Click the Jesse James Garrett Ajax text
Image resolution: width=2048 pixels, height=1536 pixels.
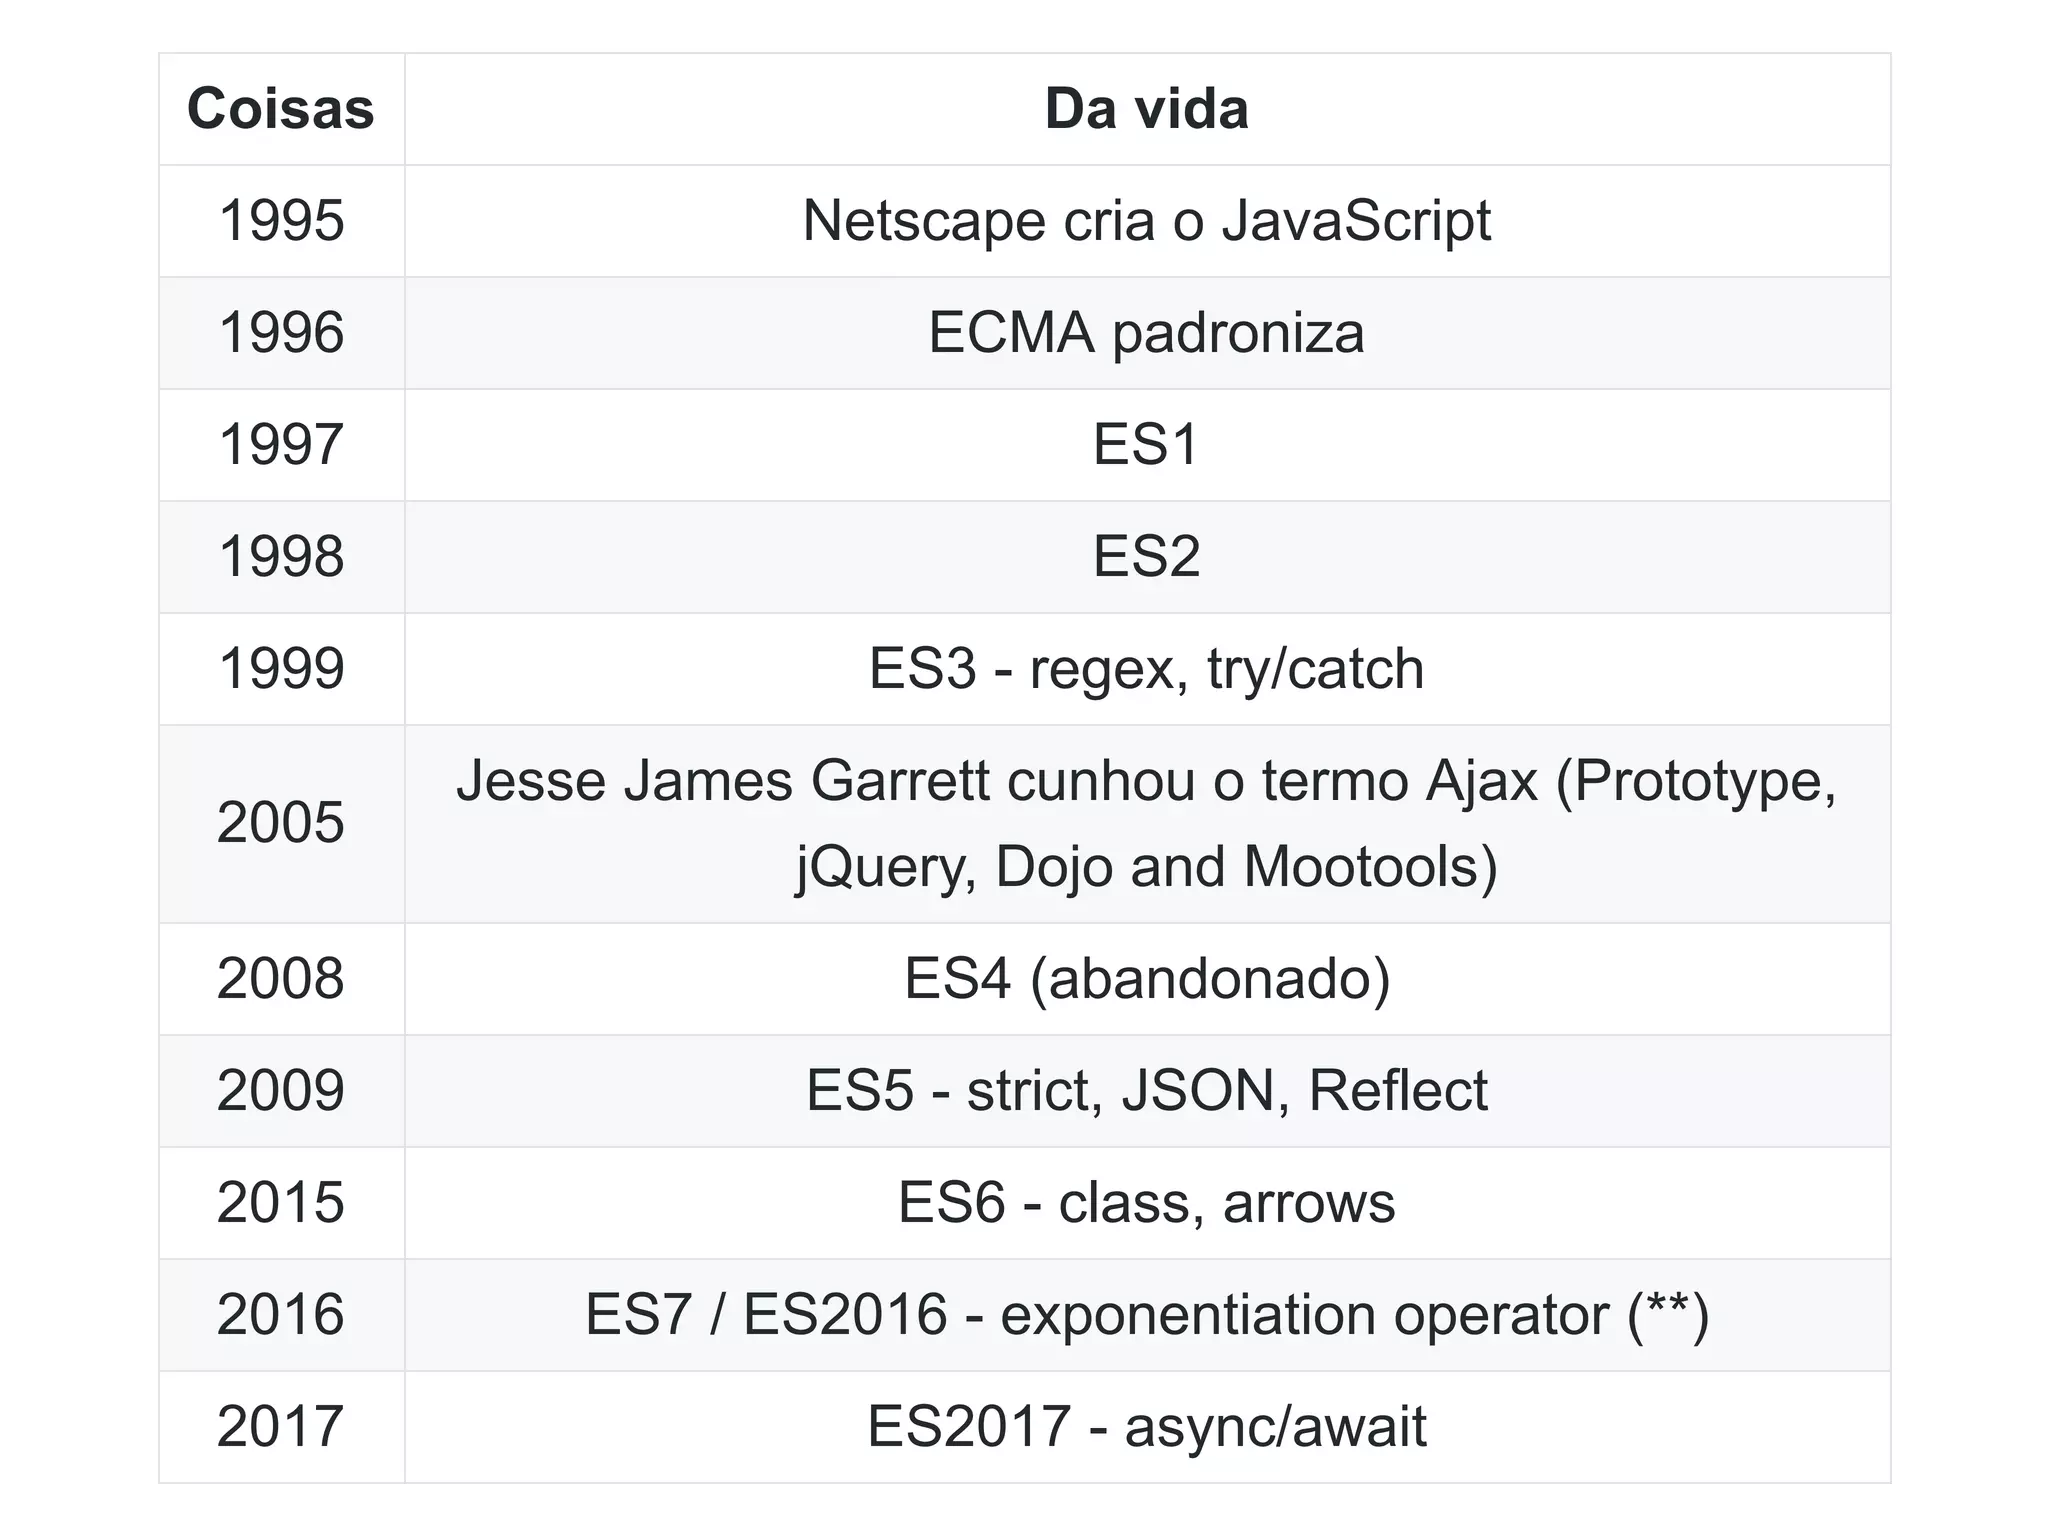click(1147, 824)
